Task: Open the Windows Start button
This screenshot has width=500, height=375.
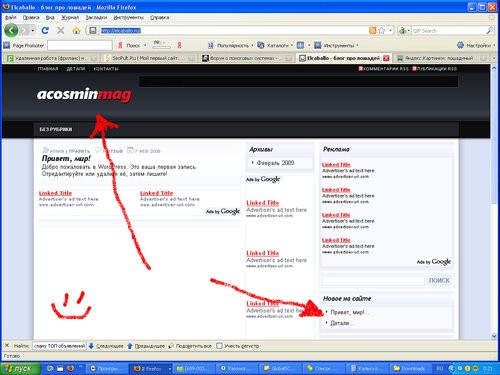Action: (21, 368)
